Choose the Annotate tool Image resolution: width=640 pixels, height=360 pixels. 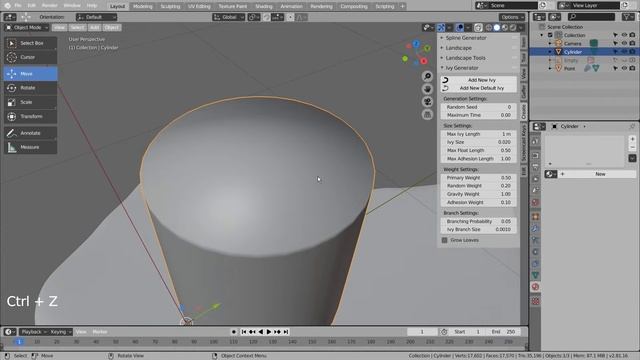tap(31, 133)
